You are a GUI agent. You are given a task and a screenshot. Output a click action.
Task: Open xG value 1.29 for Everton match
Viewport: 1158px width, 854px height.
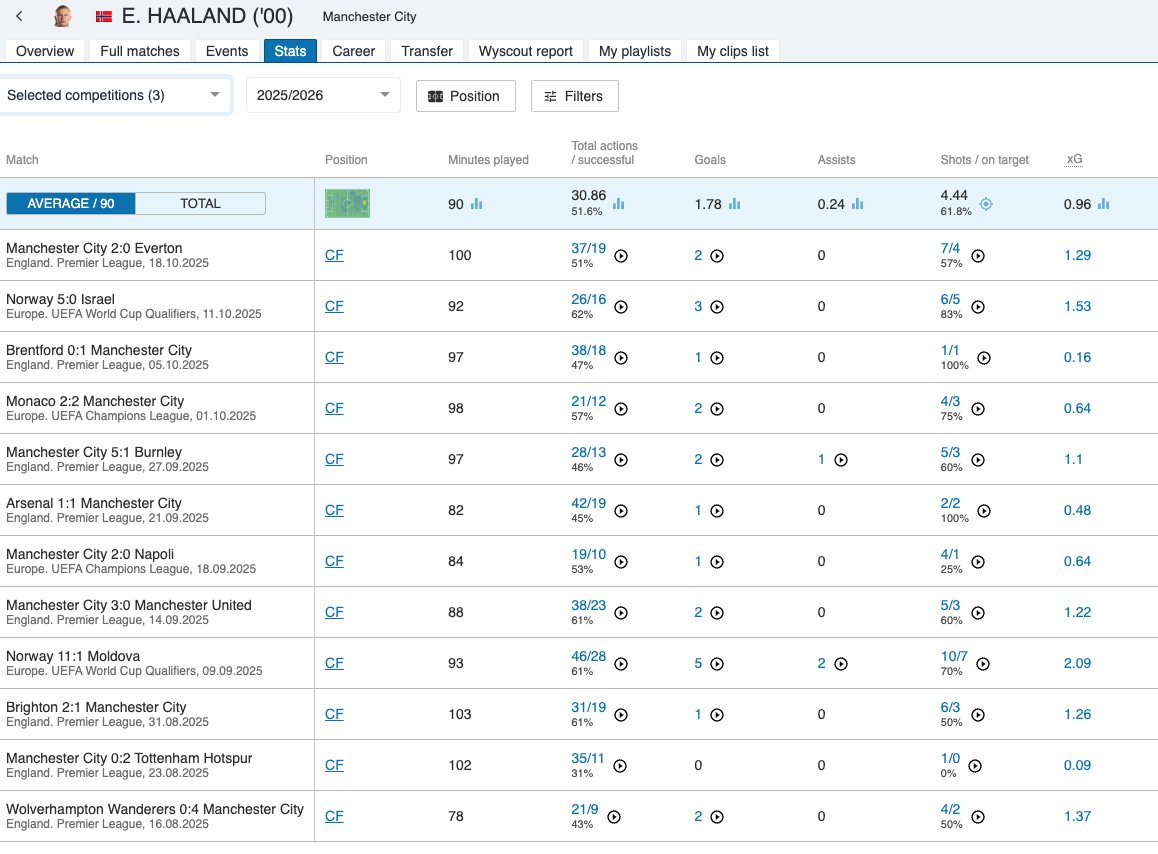tap(1077, 255)
